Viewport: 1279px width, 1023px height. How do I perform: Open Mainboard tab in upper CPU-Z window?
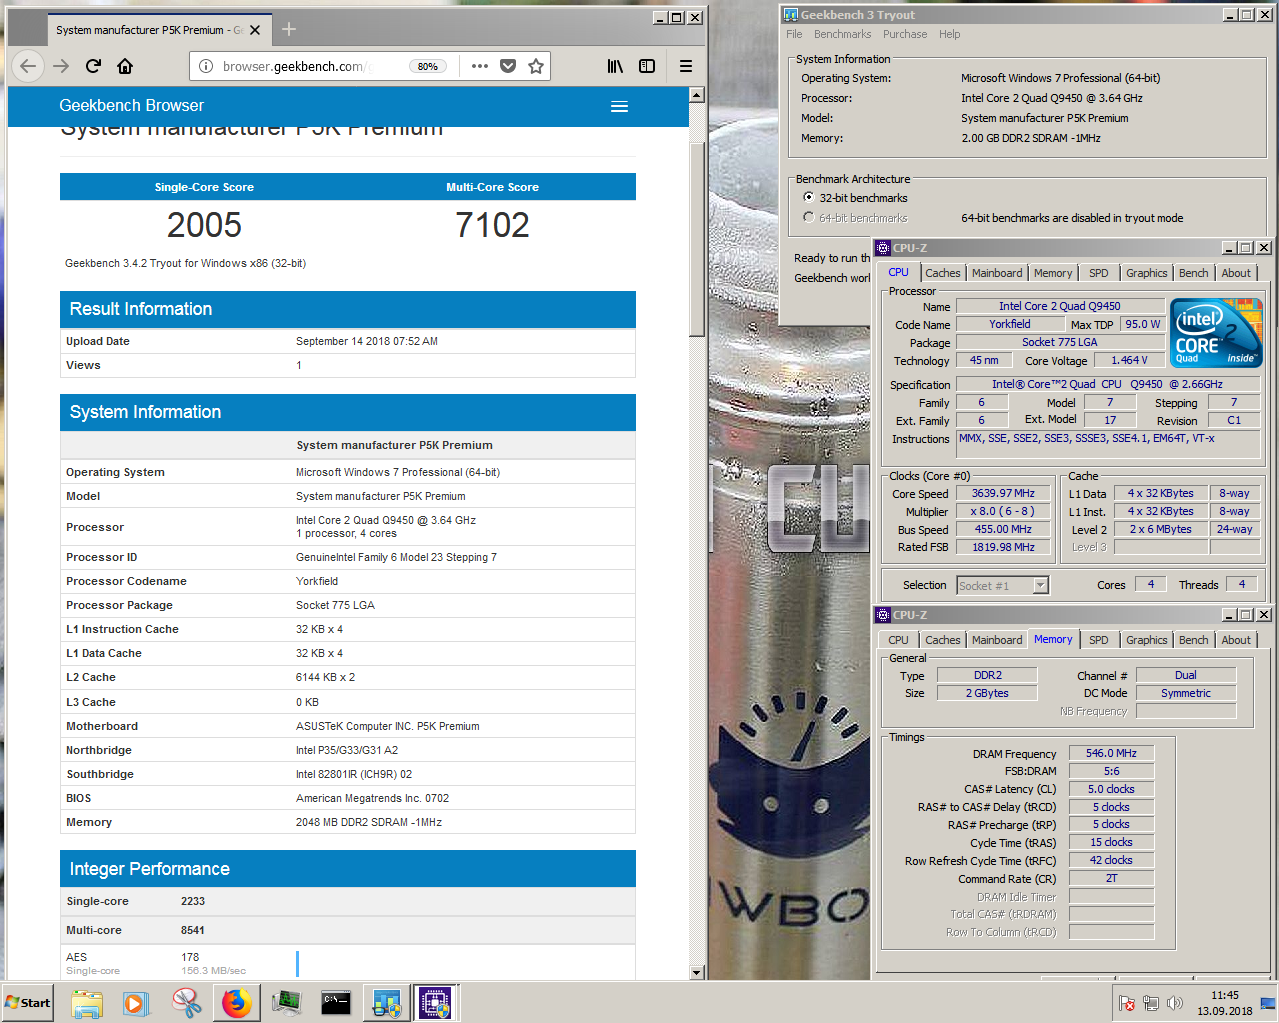point(997,273)
